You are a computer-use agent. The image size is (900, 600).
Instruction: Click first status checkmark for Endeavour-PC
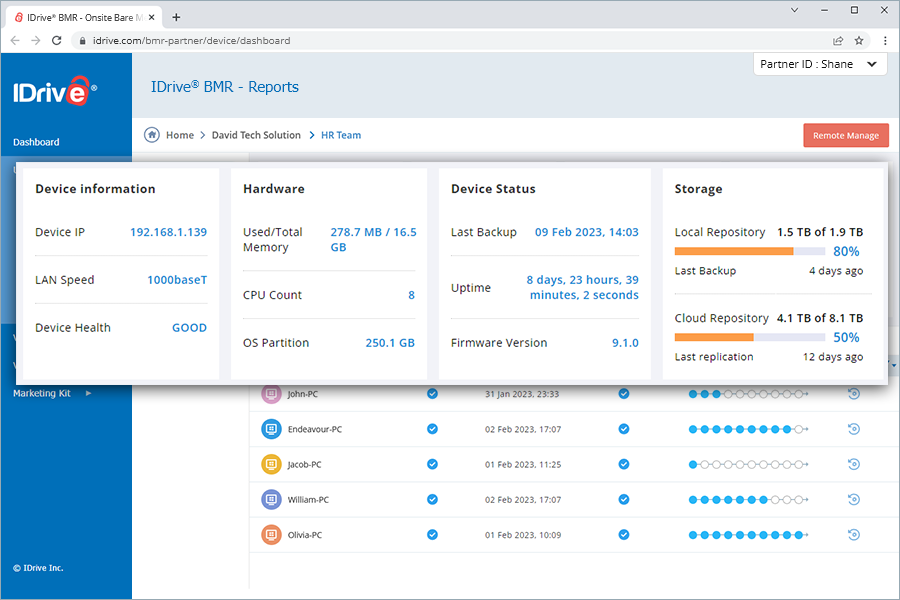point(432,429)
